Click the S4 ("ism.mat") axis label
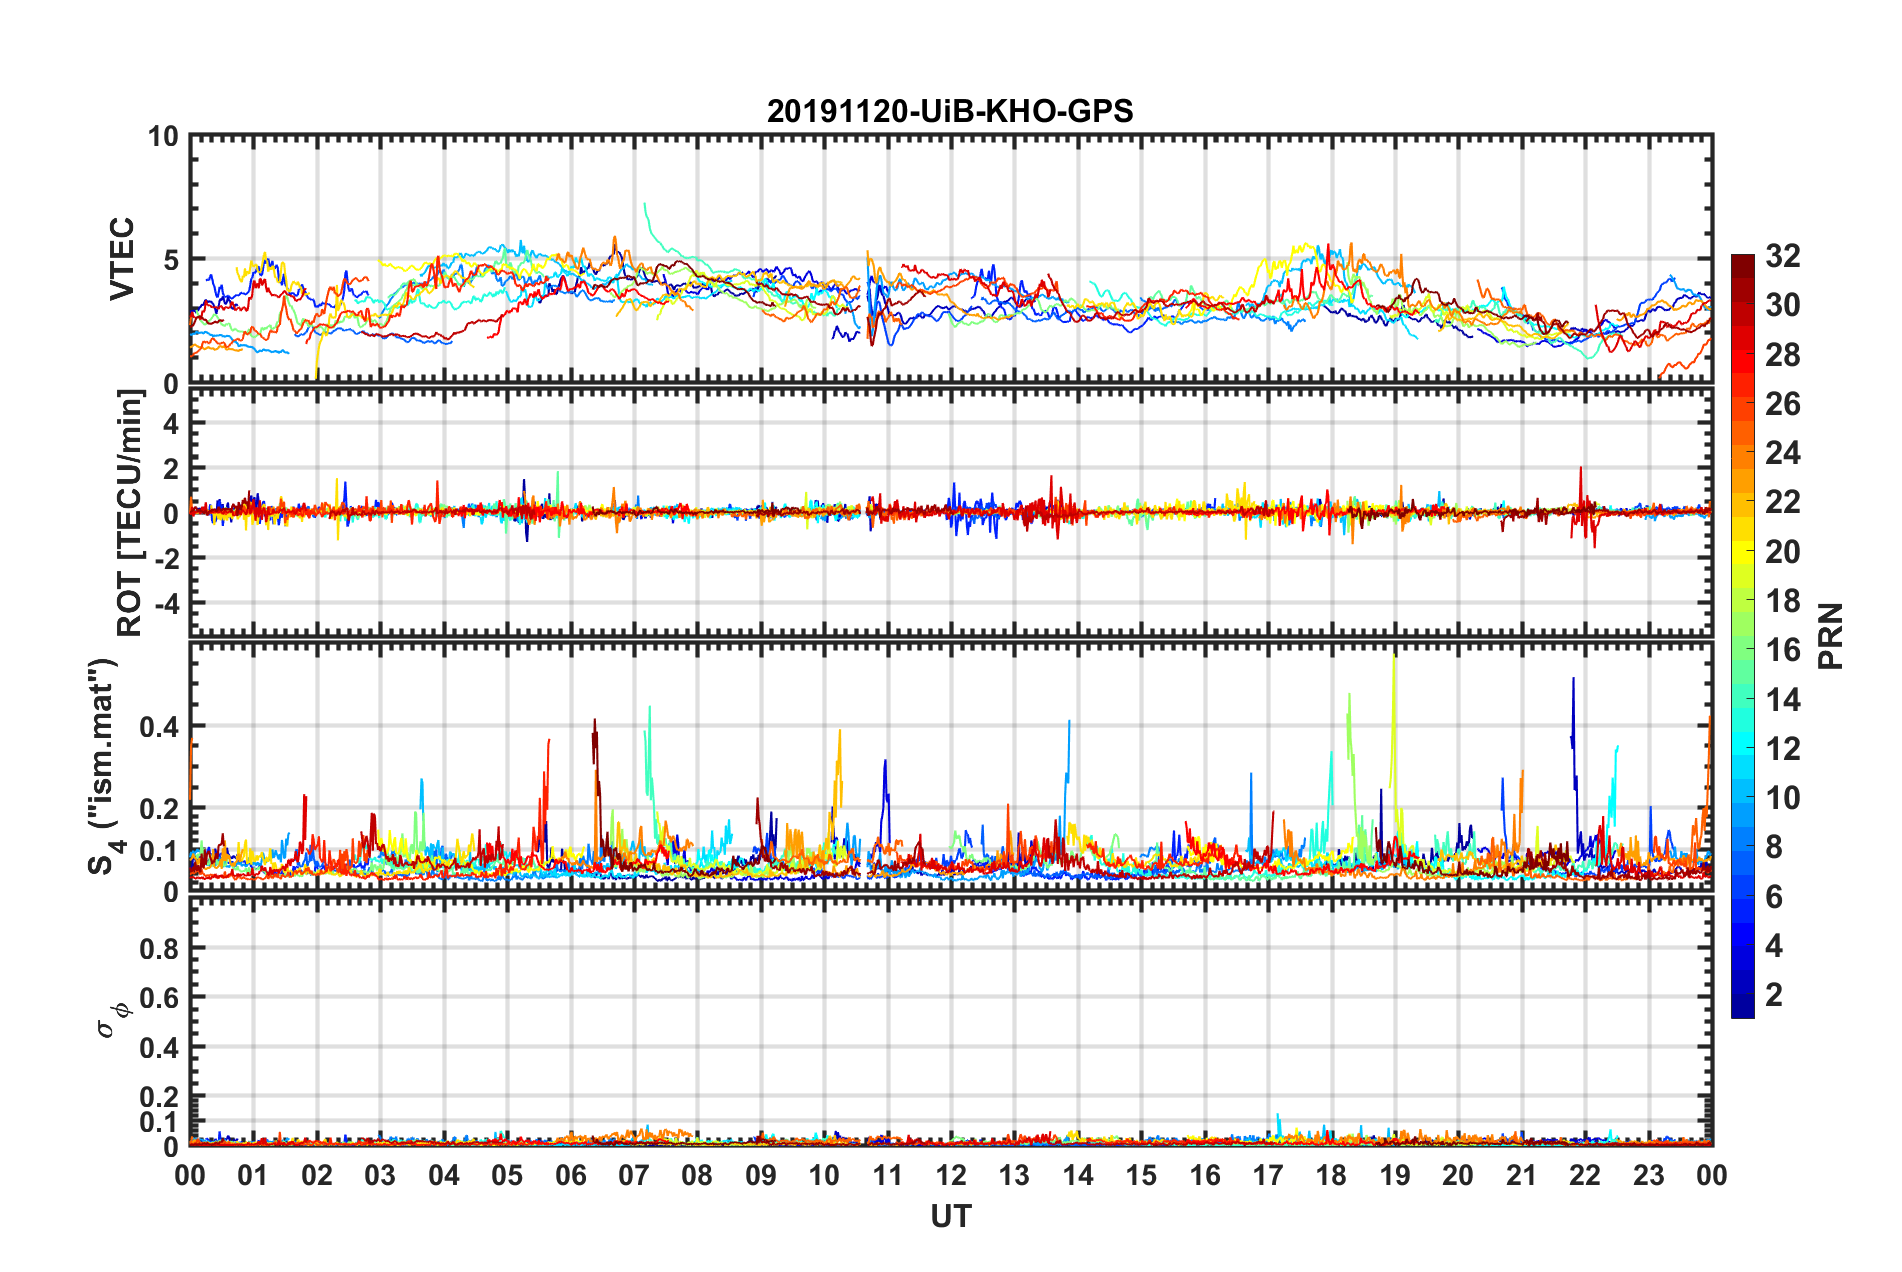The image size is (1902, 1272). coord(103,766)
